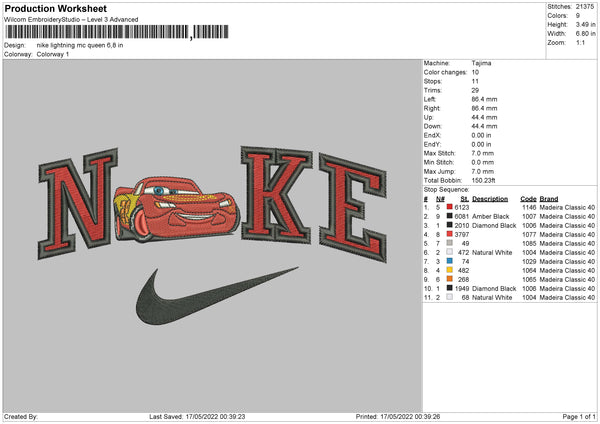Select the red swatch beside 3797 stitches
The image size is (600, 424).
[450, 234]
